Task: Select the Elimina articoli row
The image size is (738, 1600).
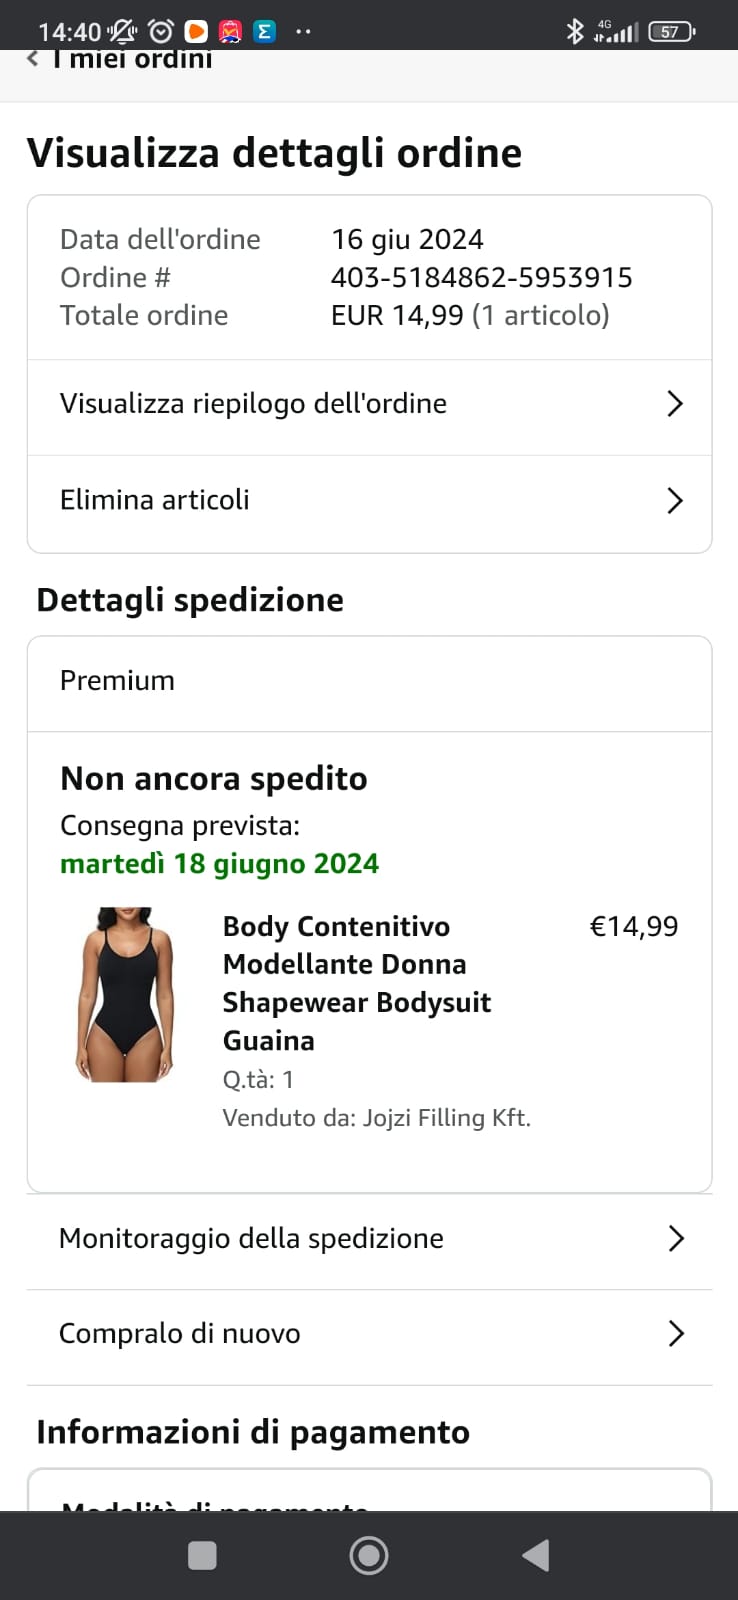Action: pos(155,500)
